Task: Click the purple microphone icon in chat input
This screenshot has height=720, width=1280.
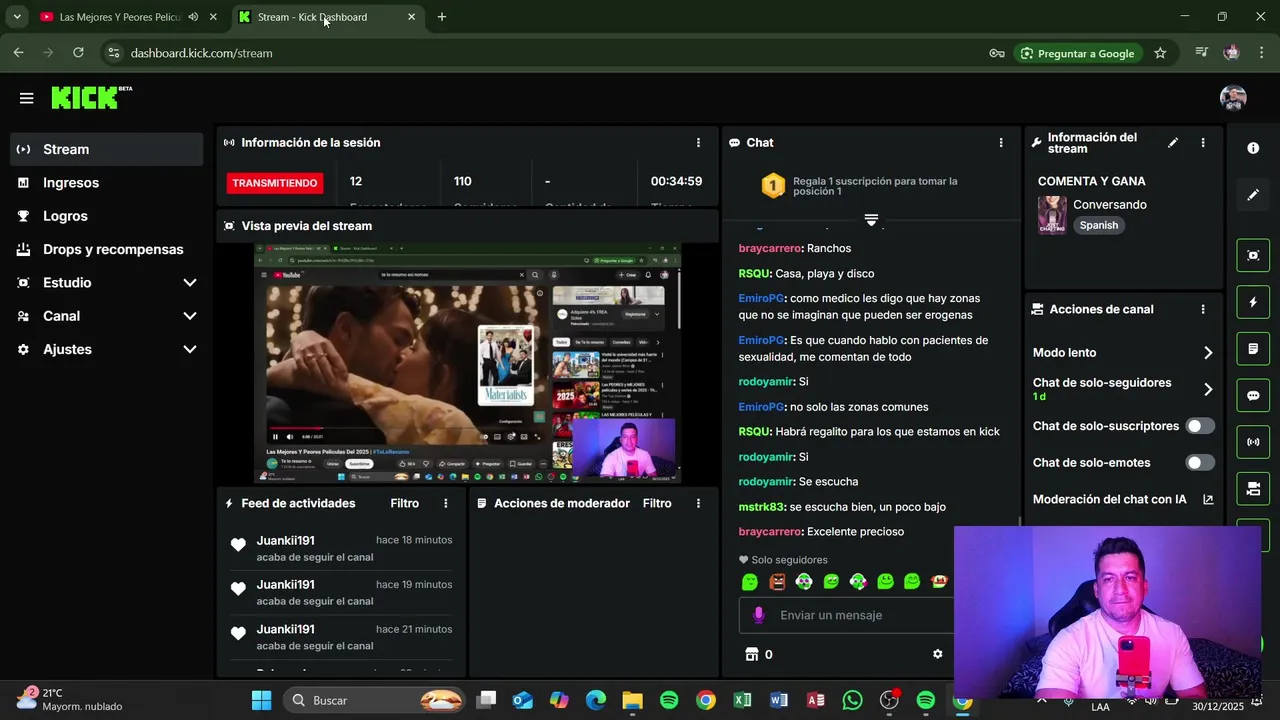Action: [x=759, y=615]
